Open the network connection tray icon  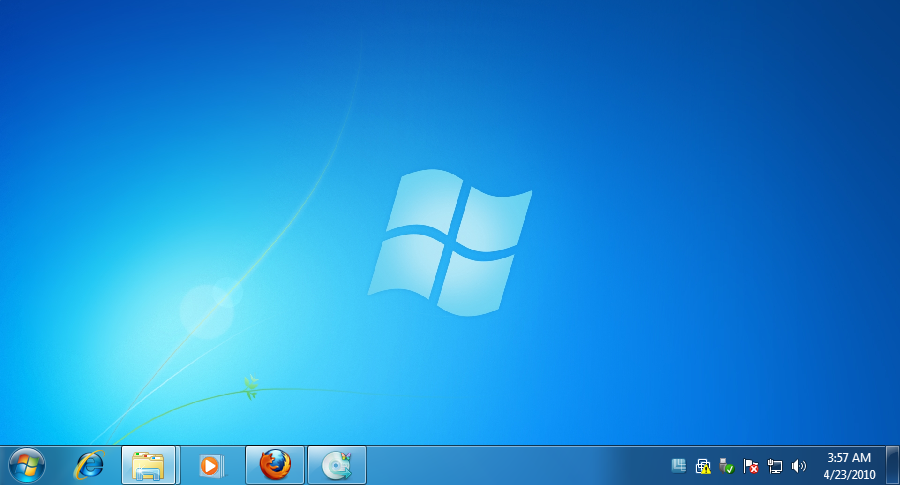(775, 466)
